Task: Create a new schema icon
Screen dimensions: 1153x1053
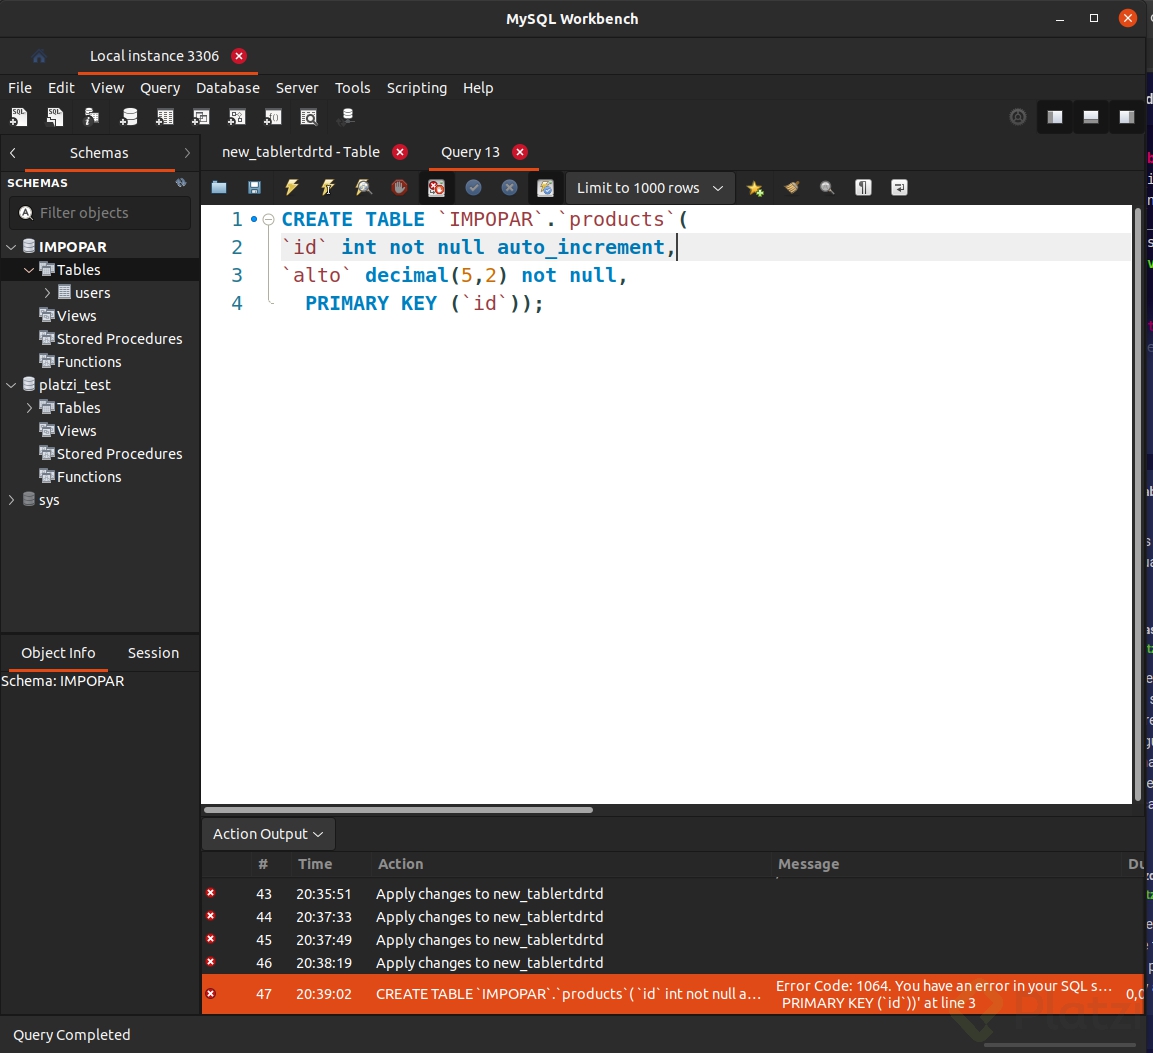Action: [128, 117]
